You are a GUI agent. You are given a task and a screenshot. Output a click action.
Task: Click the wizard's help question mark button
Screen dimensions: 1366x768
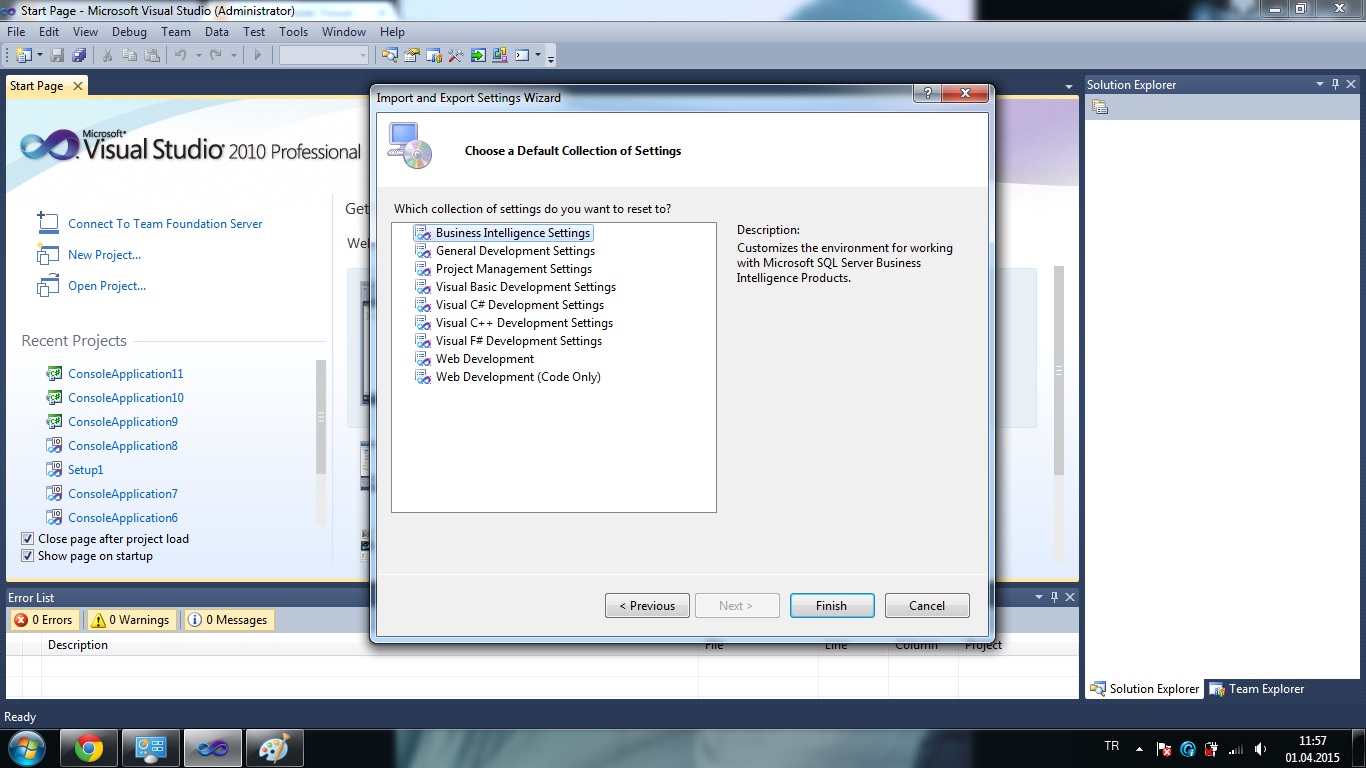pos(927,94)
